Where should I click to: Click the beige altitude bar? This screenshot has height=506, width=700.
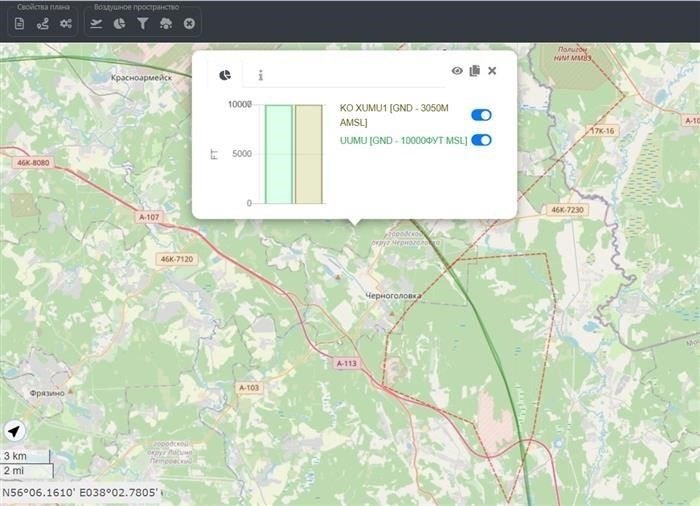point(308,155)
